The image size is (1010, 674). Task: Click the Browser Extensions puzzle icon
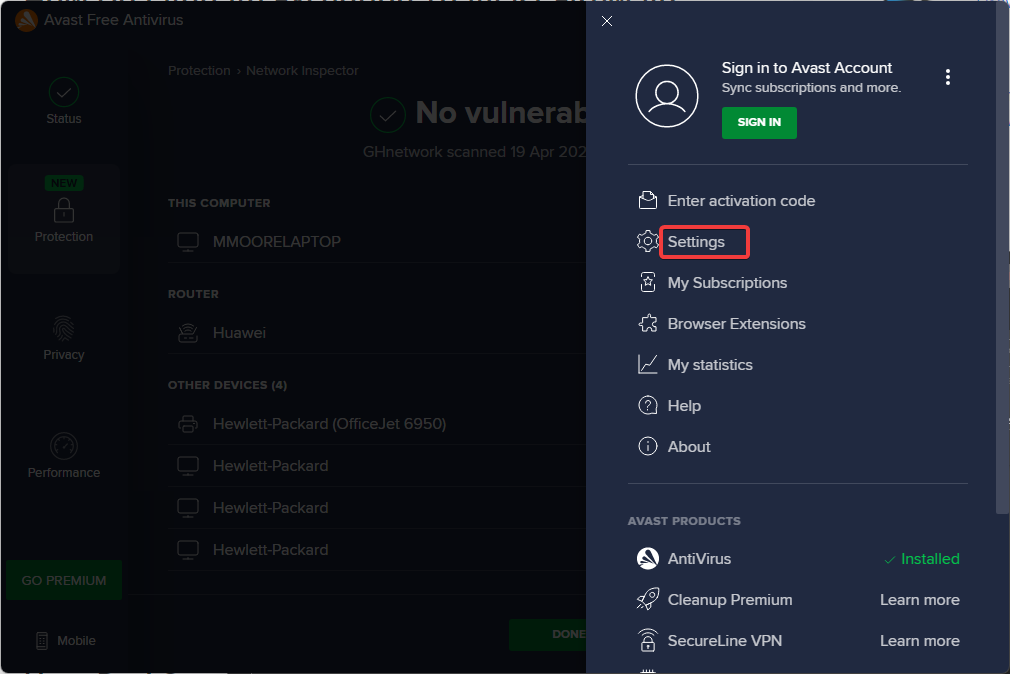(x=648, y=323)
